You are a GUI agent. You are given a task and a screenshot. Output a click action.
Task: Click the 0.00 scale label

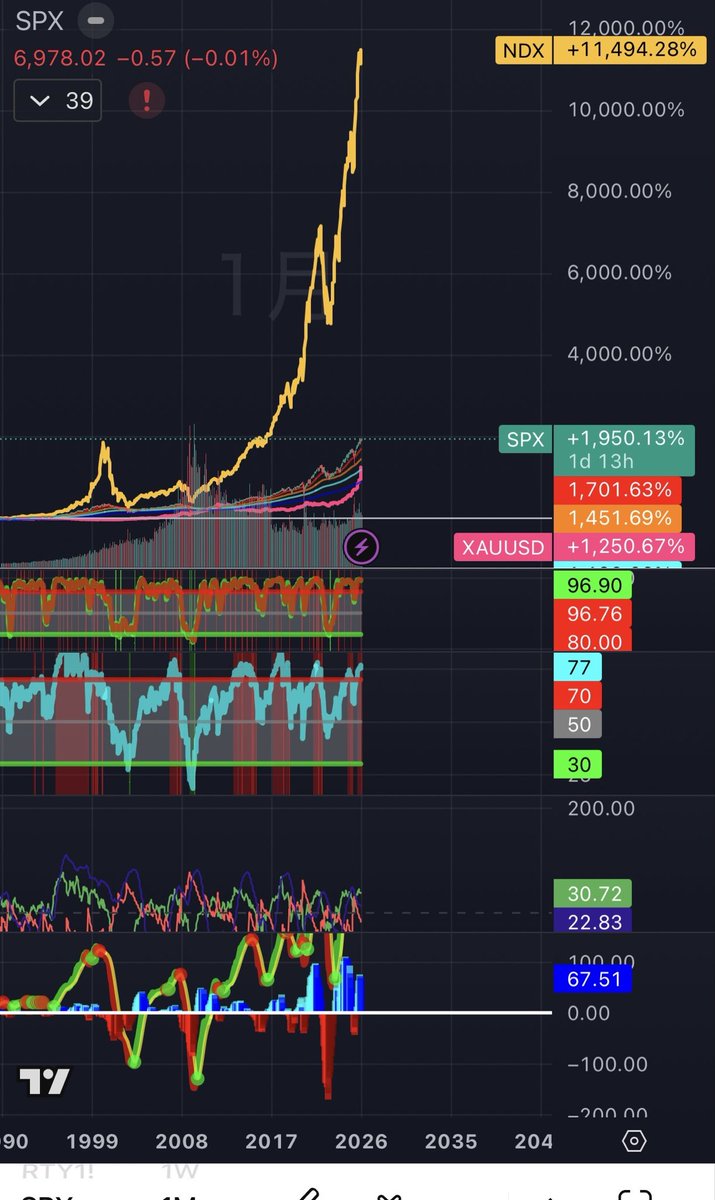pos(588,1013)
